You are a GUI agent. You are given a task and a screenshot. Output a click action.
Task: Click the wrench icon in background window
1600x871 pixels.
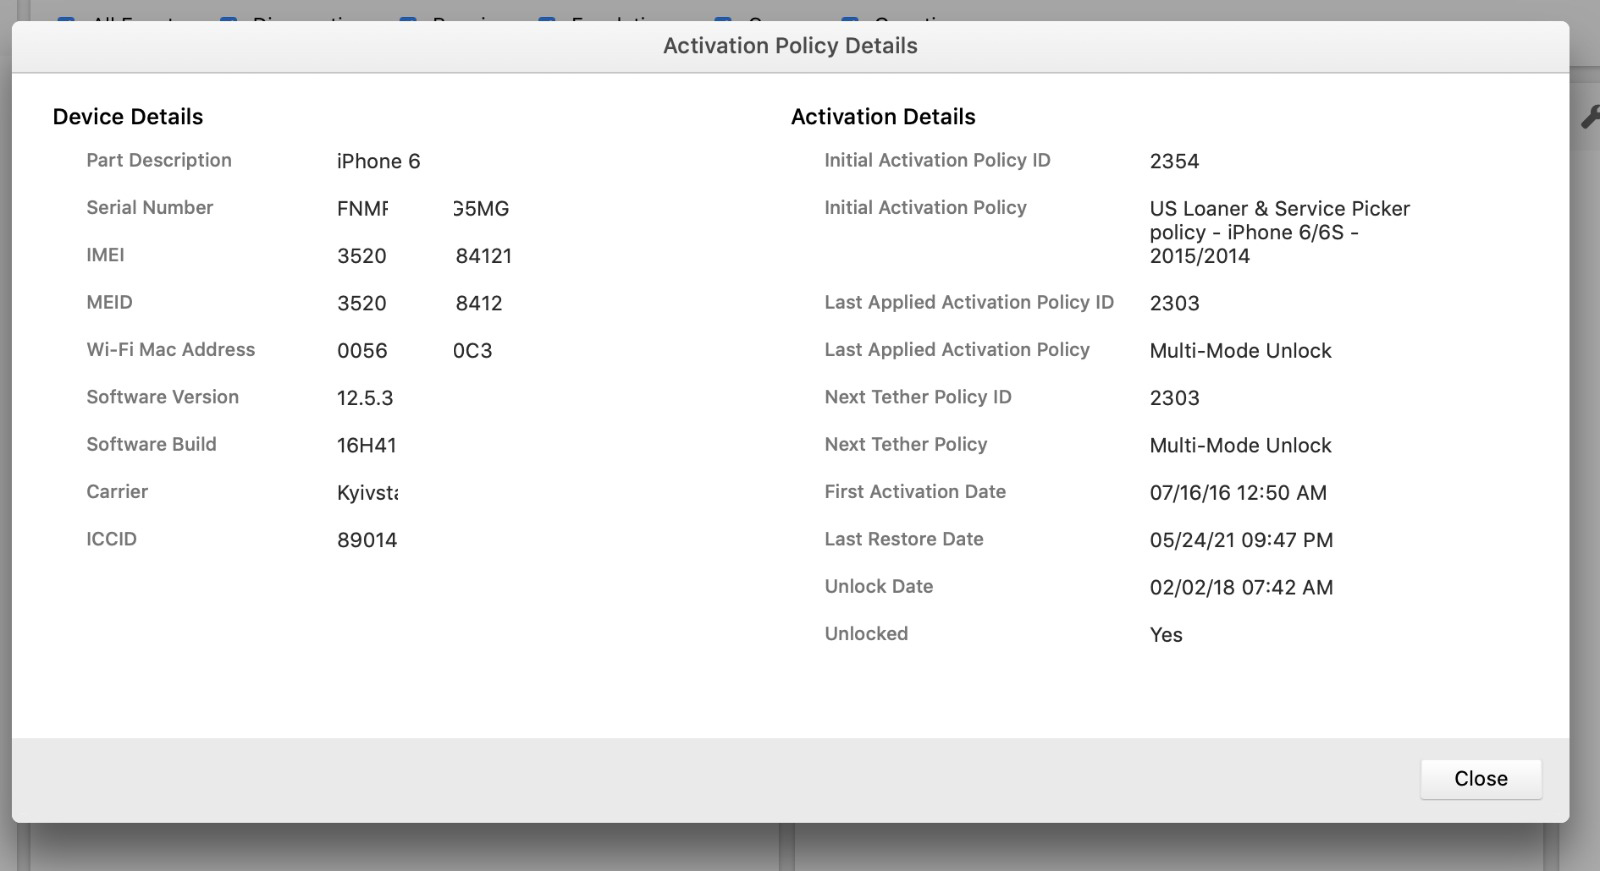pyautogui.click(x=1590, y=117)
